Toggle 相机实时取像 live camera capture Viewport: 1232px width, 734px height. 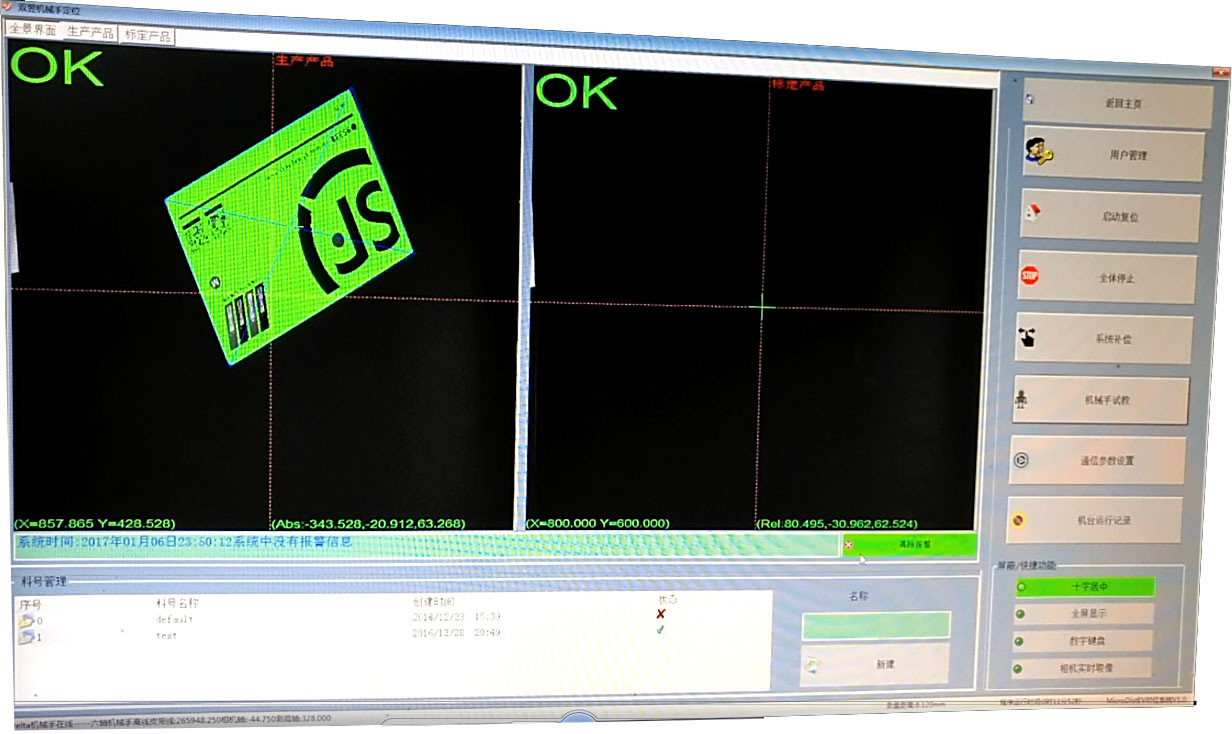1083,668
